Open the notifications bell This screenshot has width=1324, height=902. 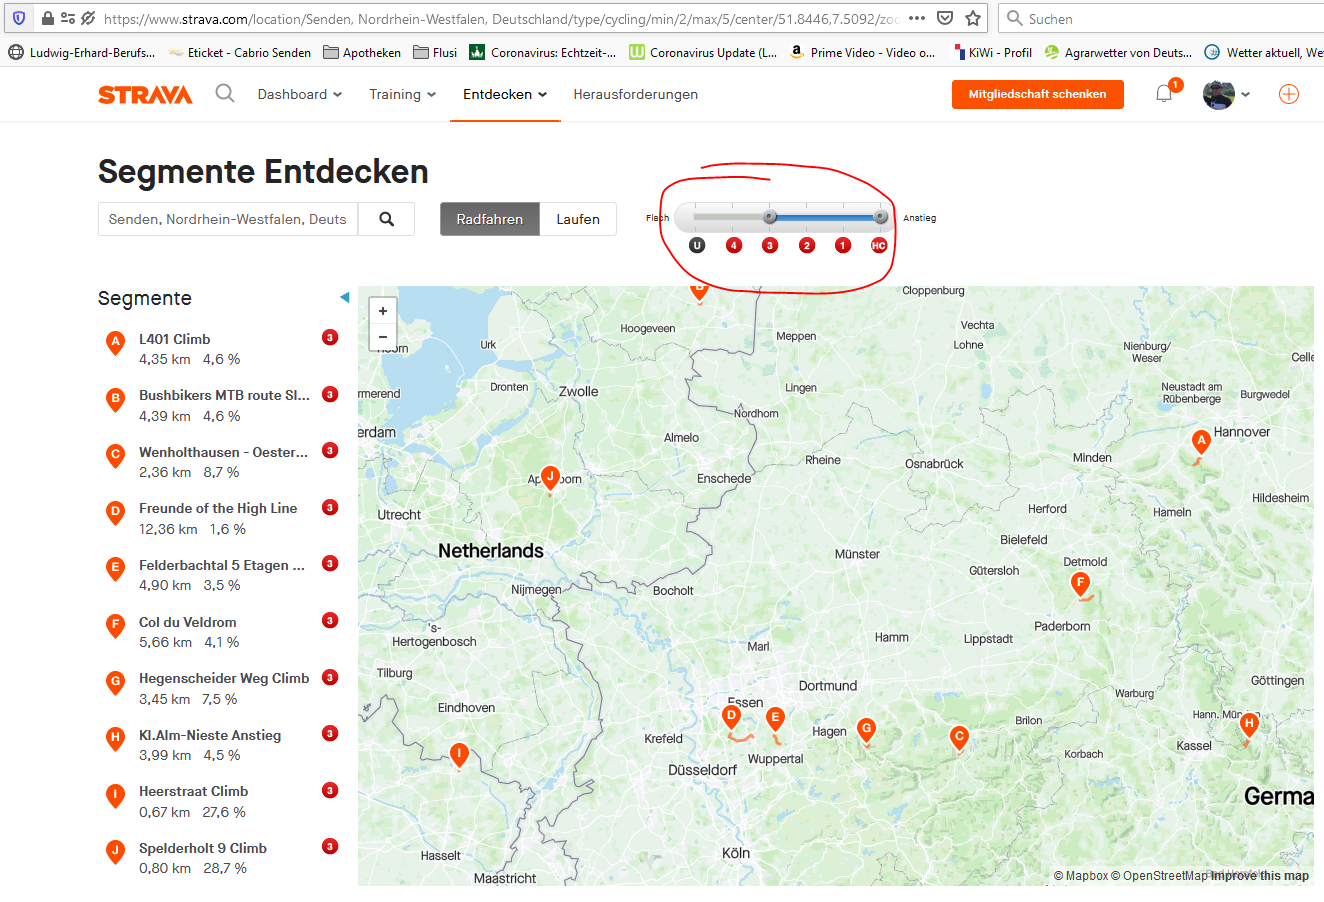(1164, 94)
